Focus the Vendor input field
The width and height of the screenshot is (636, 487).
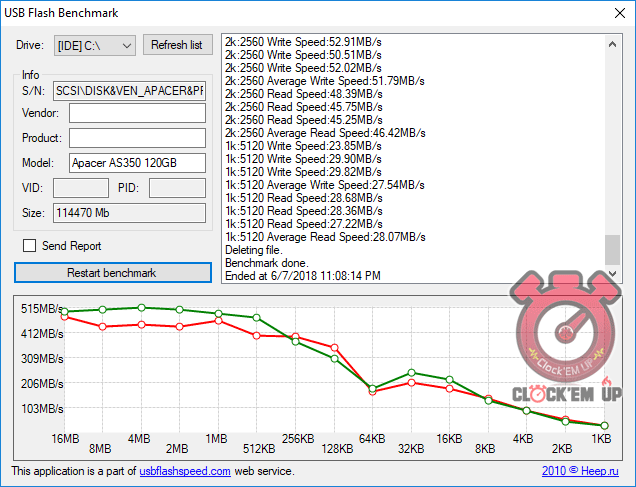pos(137,113)
